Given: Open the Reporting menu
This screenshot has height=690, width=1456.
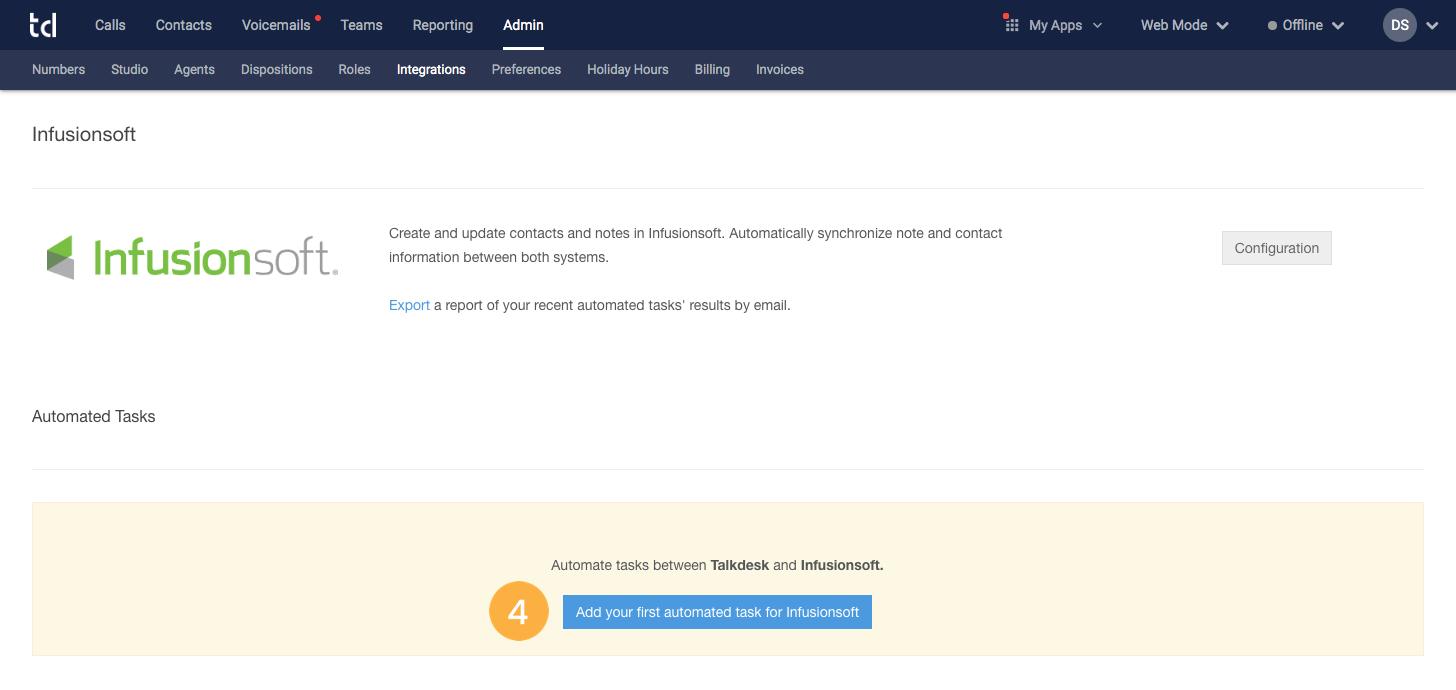Looking at the screenshot, I should 442,24.
